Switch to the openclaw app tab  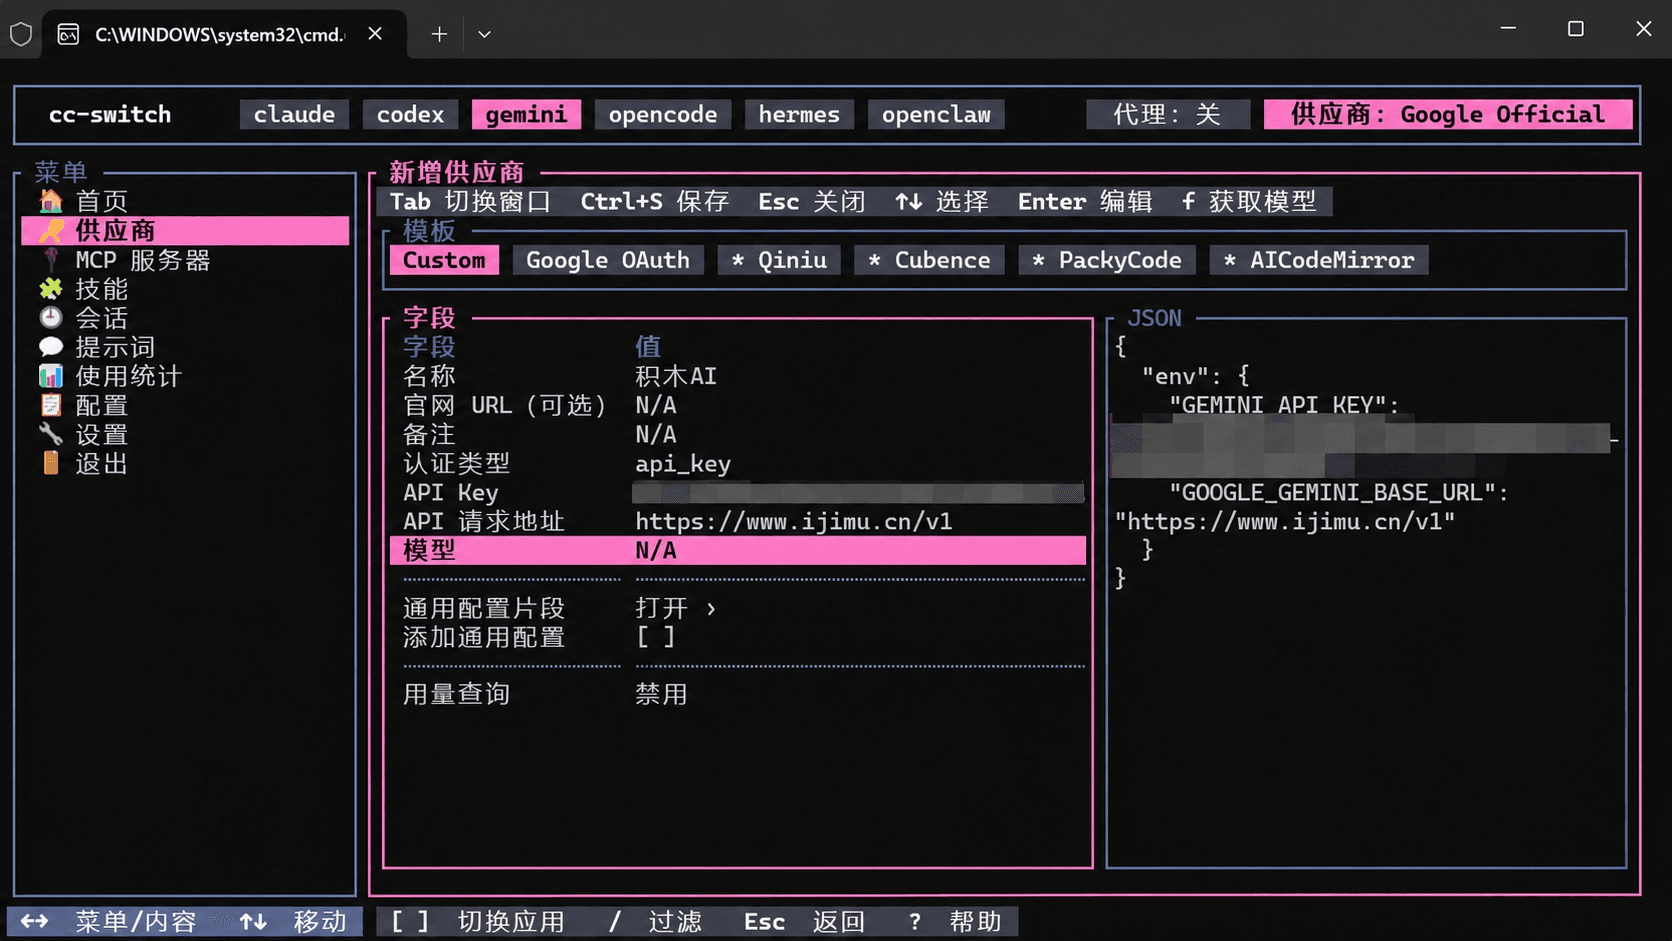936,115
